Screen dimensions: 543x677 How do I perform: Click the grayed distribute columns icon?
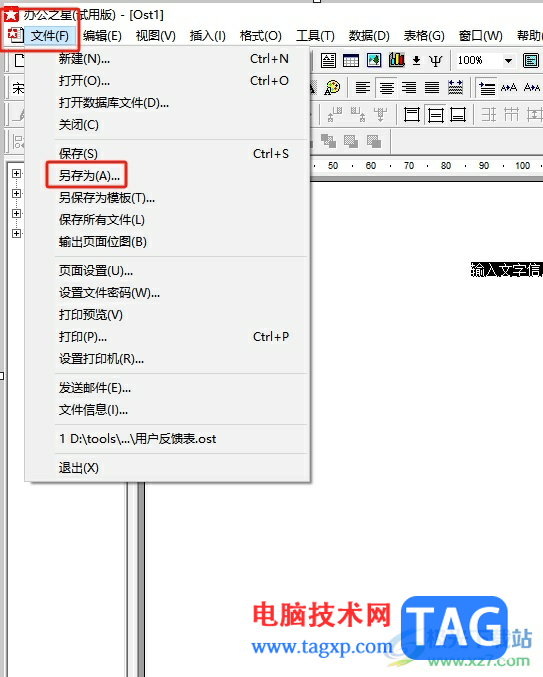click(511, 115)
